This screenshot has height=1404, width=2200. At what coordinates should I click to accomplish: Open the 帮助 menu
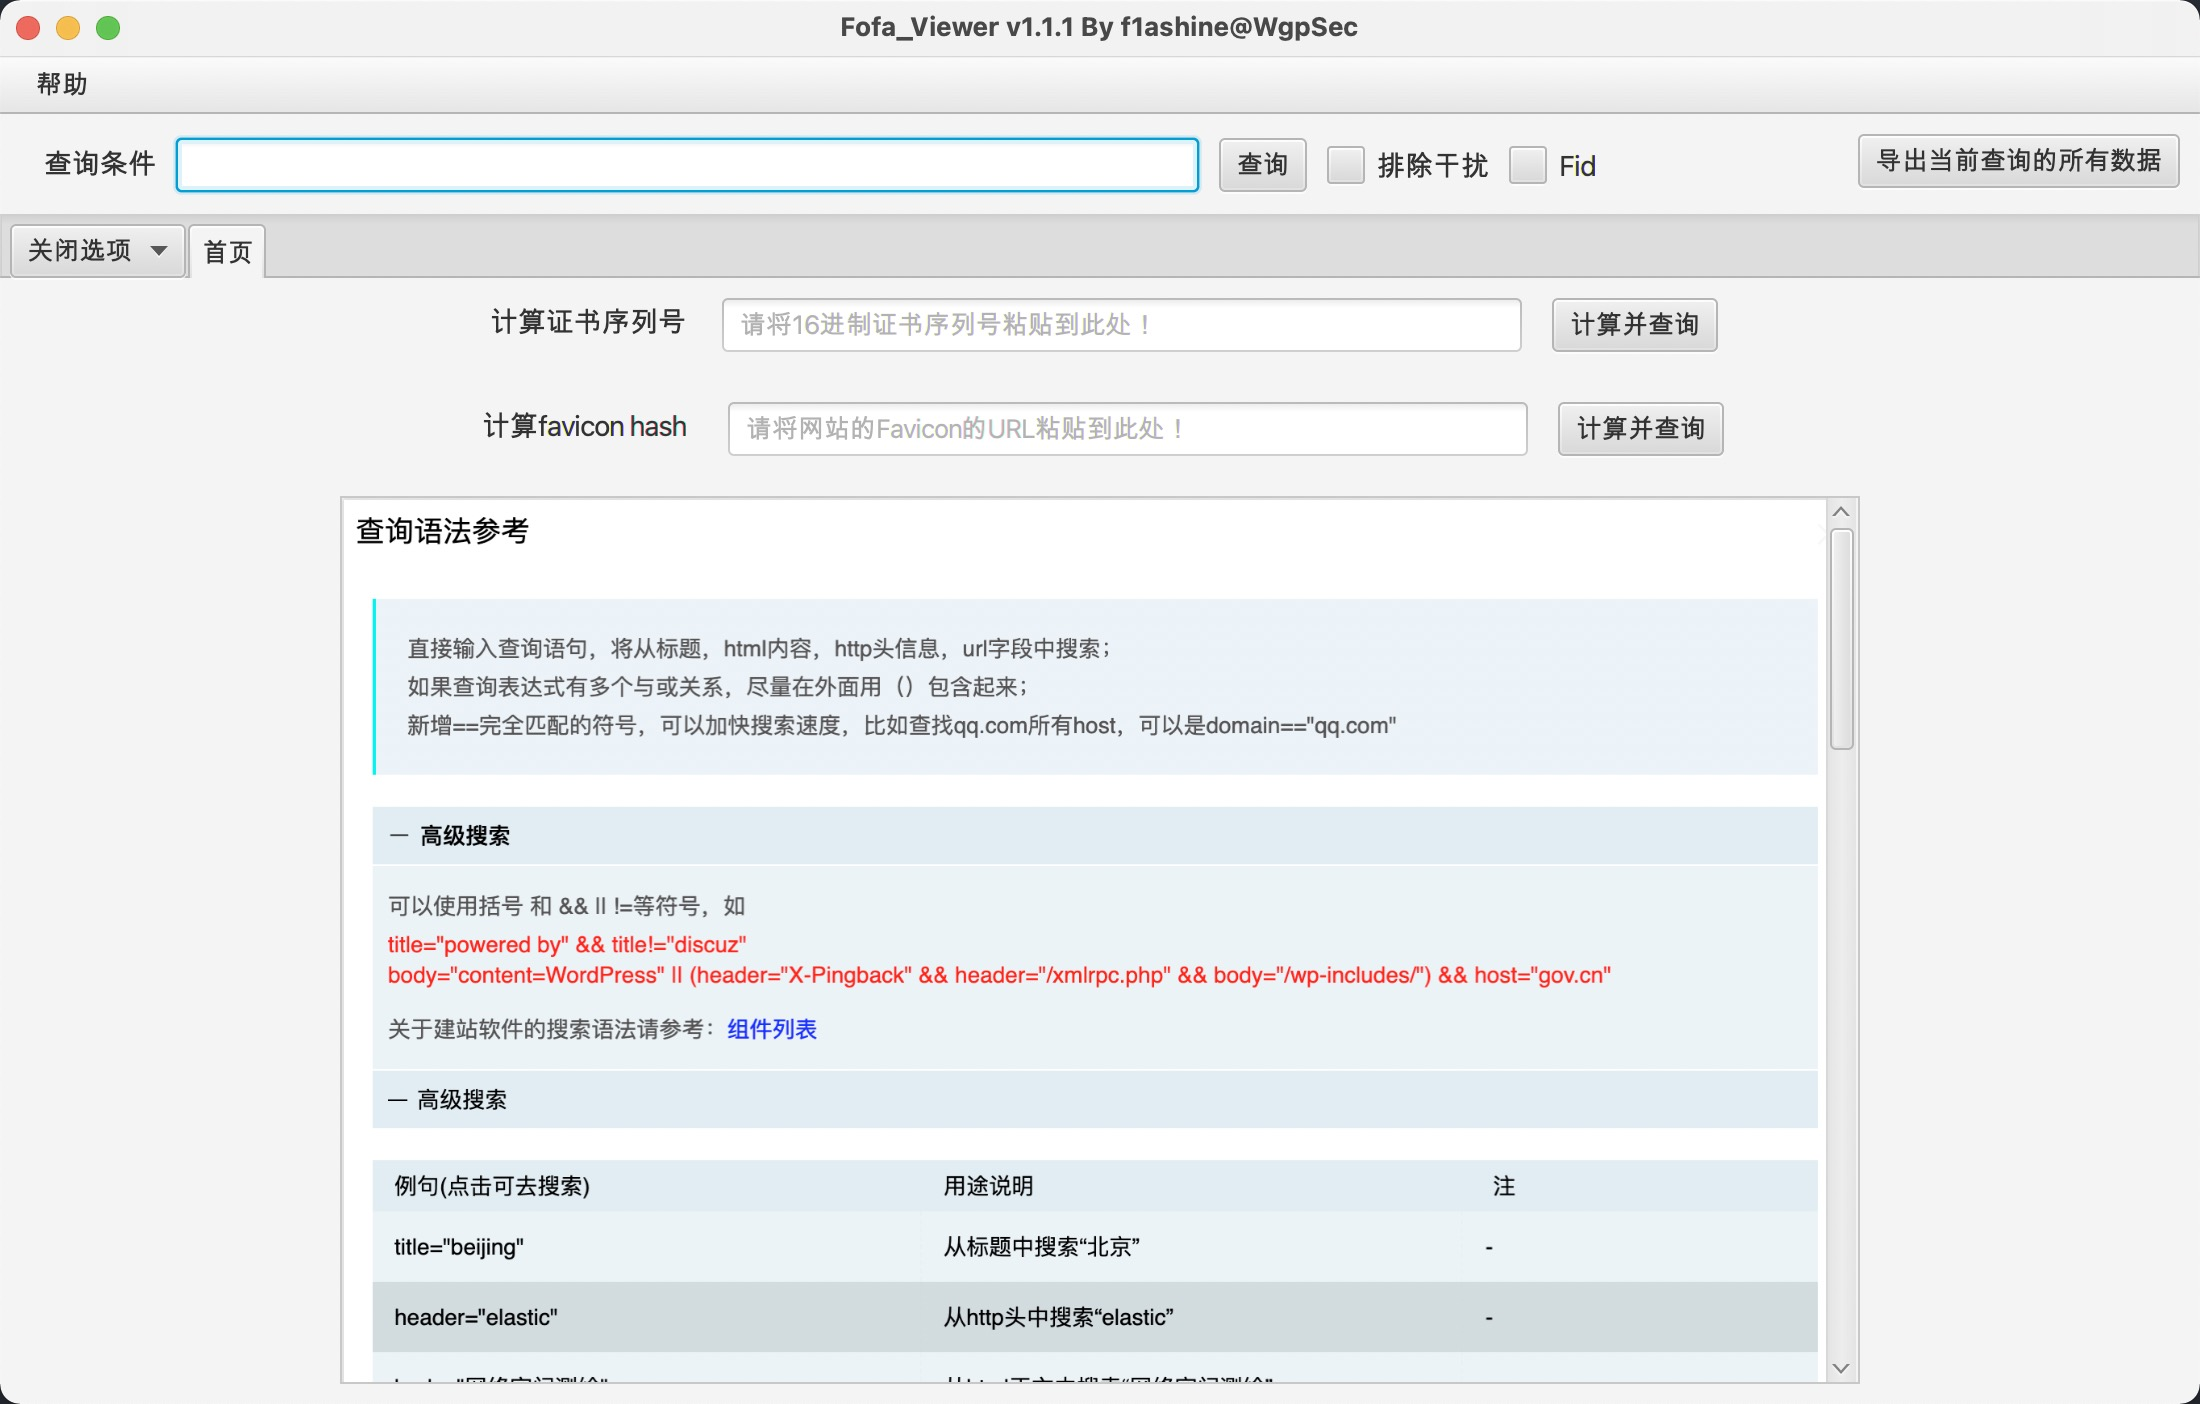[60, 84]
